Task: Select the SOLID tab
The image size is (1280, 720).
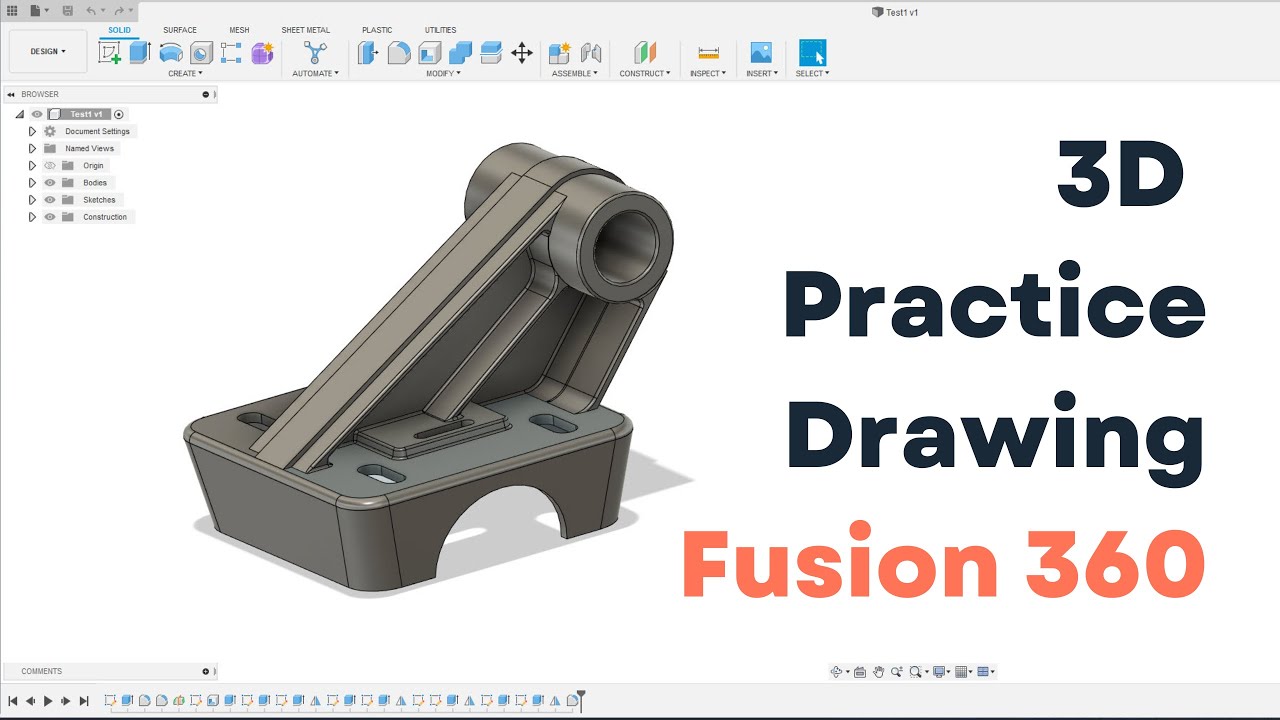Action: (119, 30)
